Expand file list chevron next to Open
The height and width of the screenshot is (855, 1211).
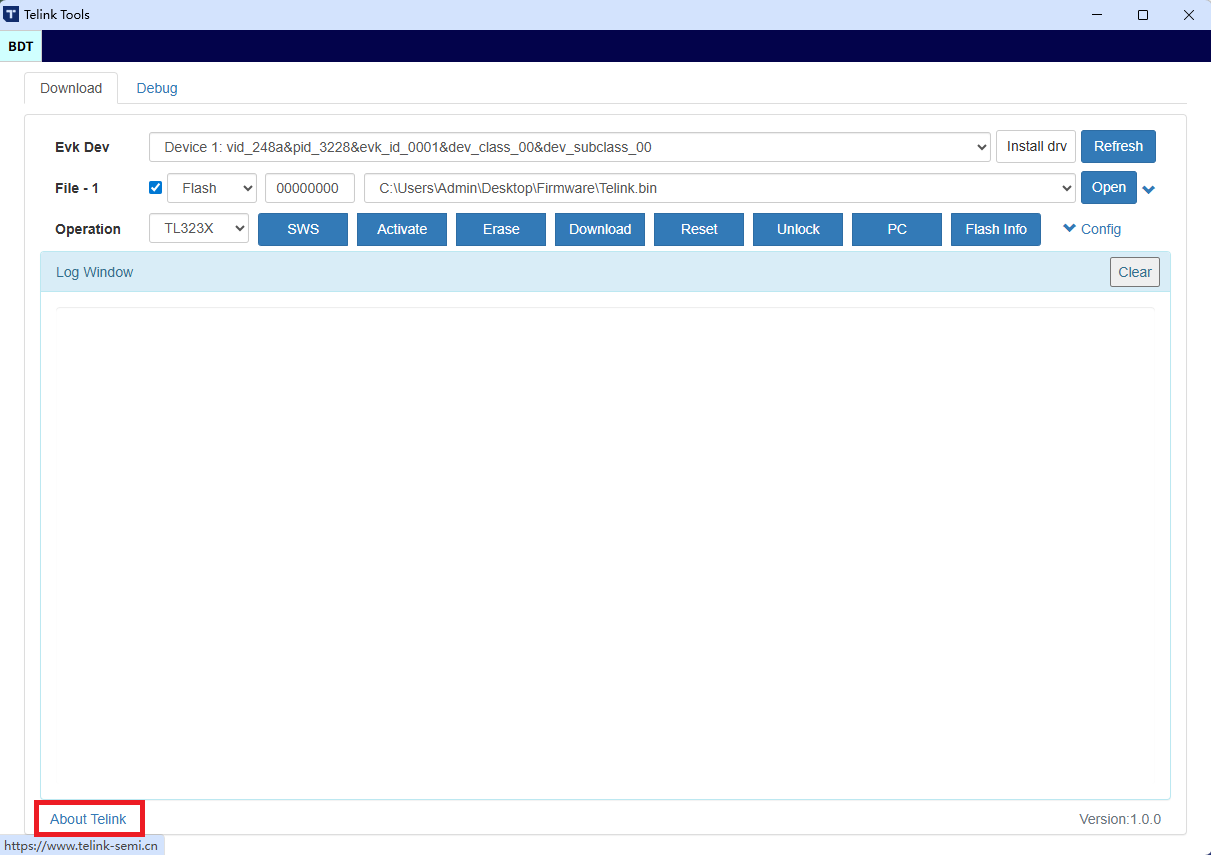[x=1149, y=190]
